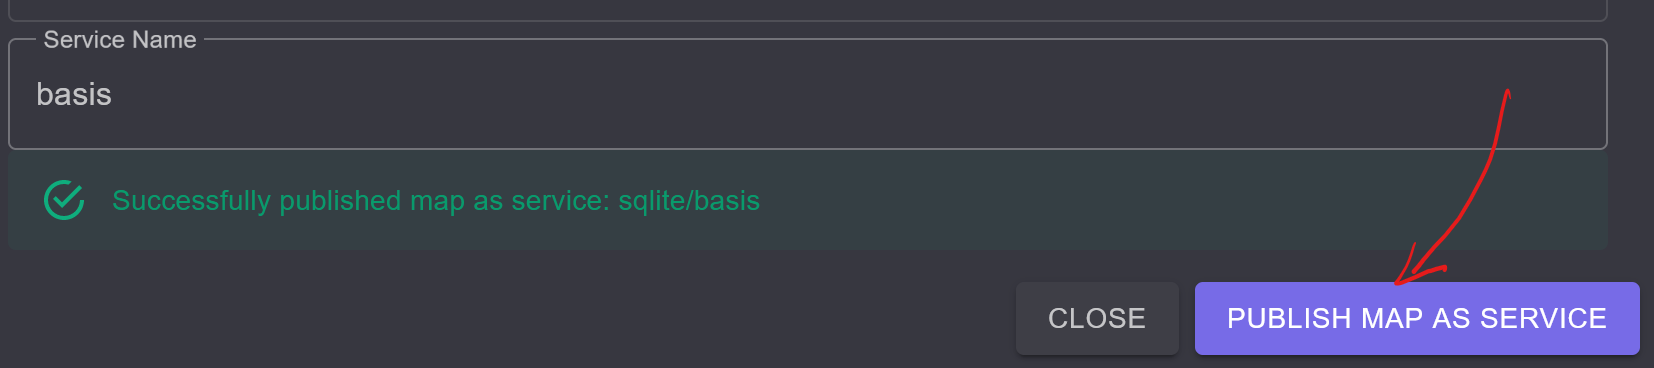Republish via the purple PUBLISH MAP AS SERVICE button
1654x368 pixels.
pyautogui.click(x=1417, y=318)
